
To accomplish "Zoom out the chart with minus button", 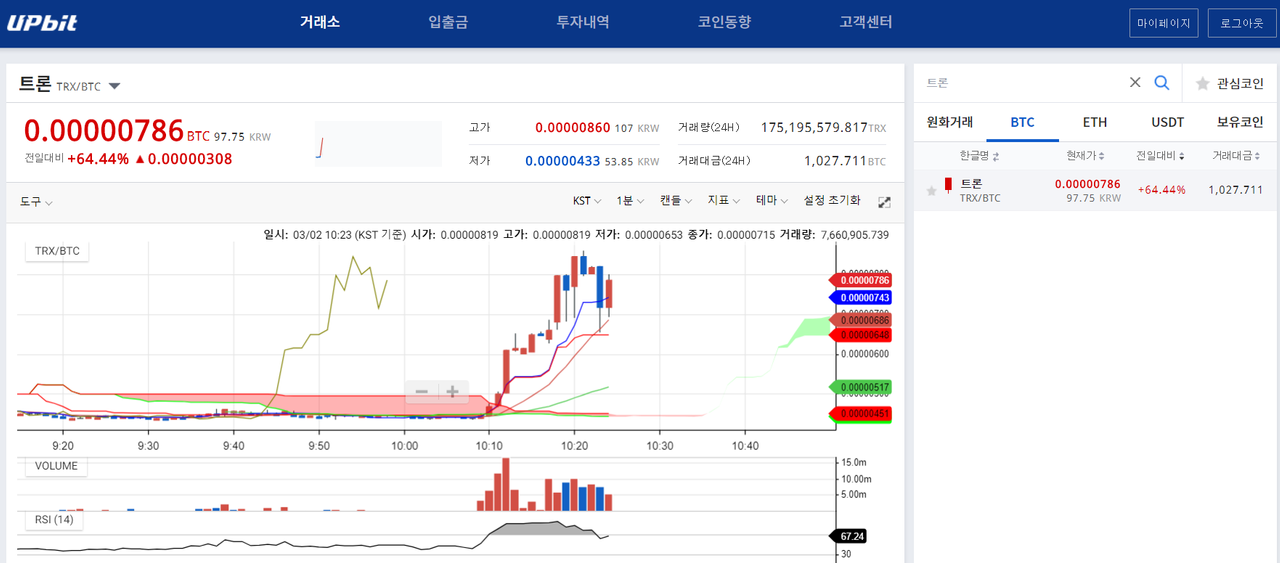I will click(x=422, y=391).
